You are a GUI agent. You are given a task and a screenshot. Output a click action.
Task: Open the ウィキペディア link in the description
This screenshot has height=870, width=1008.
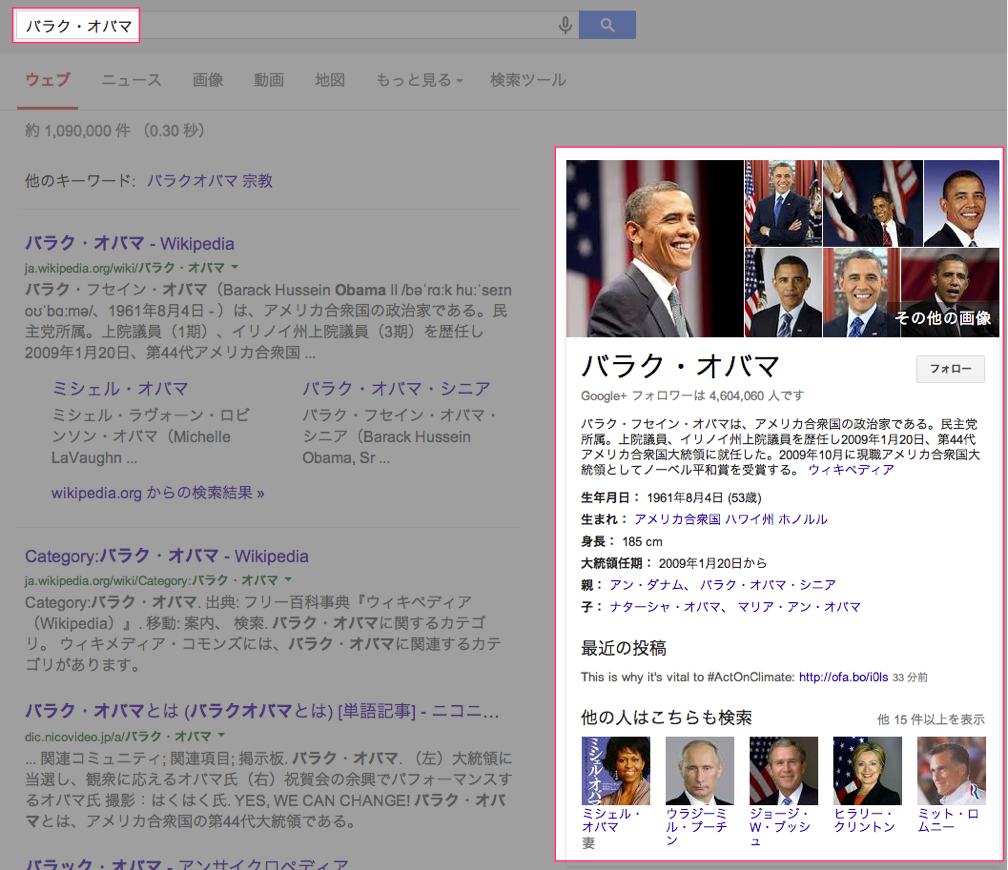(851, 470)
